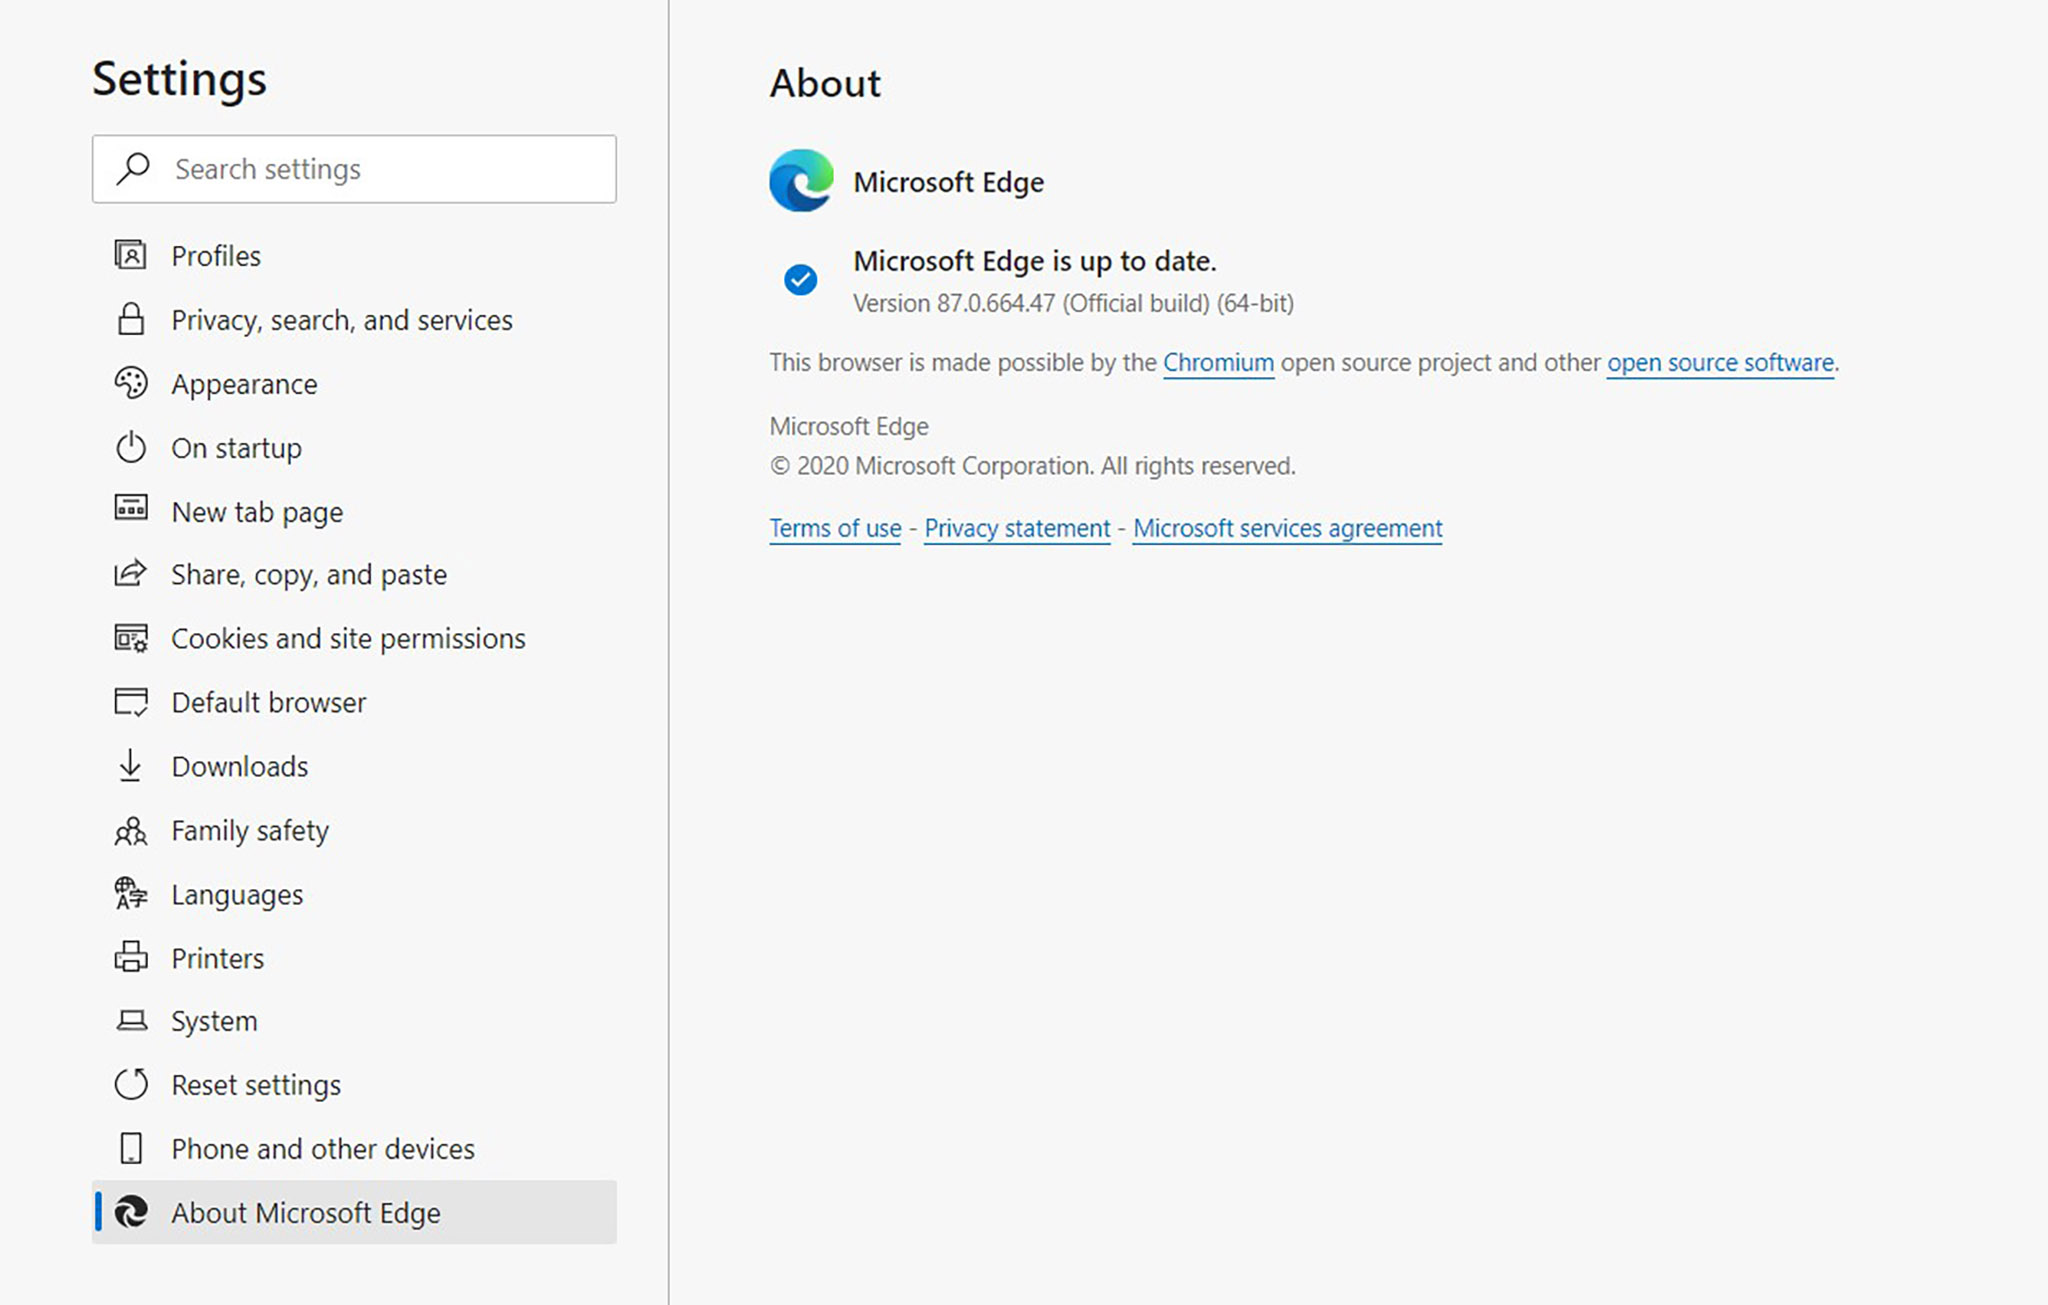The width and height of the screenshot is (2048, 1305).
Task: Click the Phone and other devices icon
Action: (131, 1148)
